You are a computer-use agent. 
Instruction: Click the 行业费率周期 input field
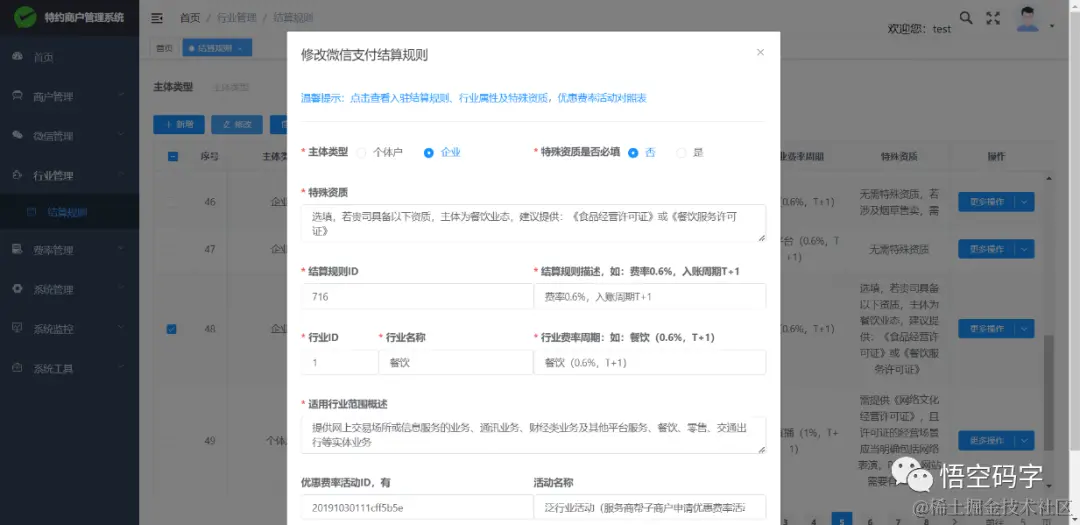(x=650, y=362)
